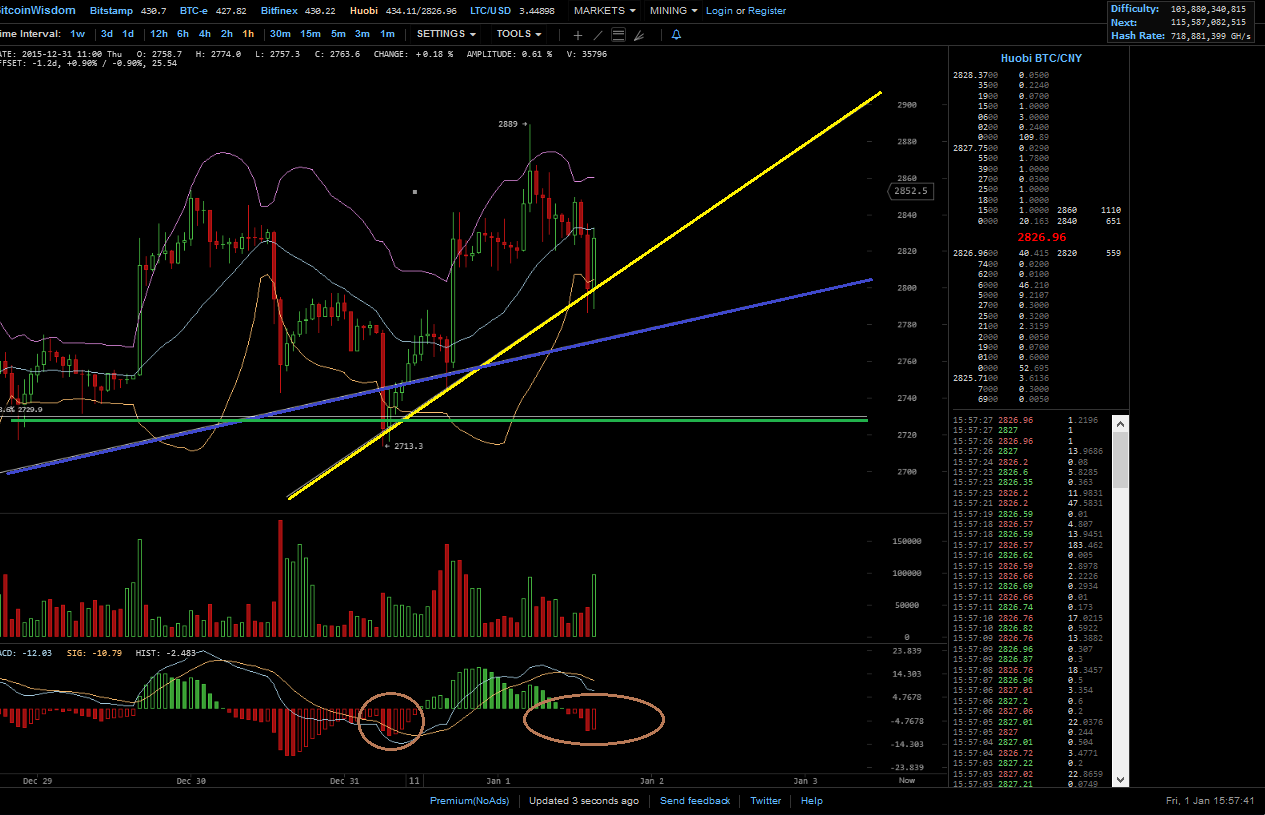
Task: Set time interval to 6h
Action: coord(183,34)
